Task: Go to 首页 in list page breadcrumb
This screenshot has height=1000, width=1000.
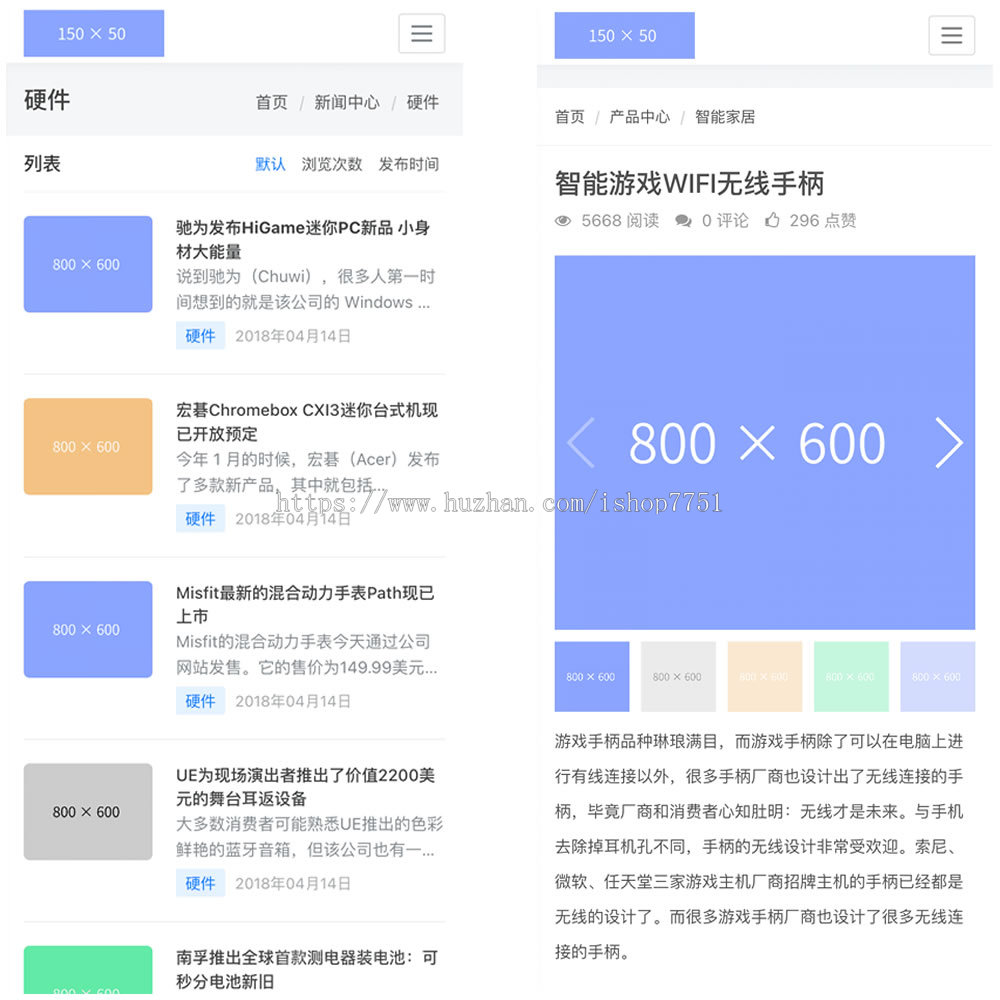Action: pyautogui.click(x=272, y=102)
